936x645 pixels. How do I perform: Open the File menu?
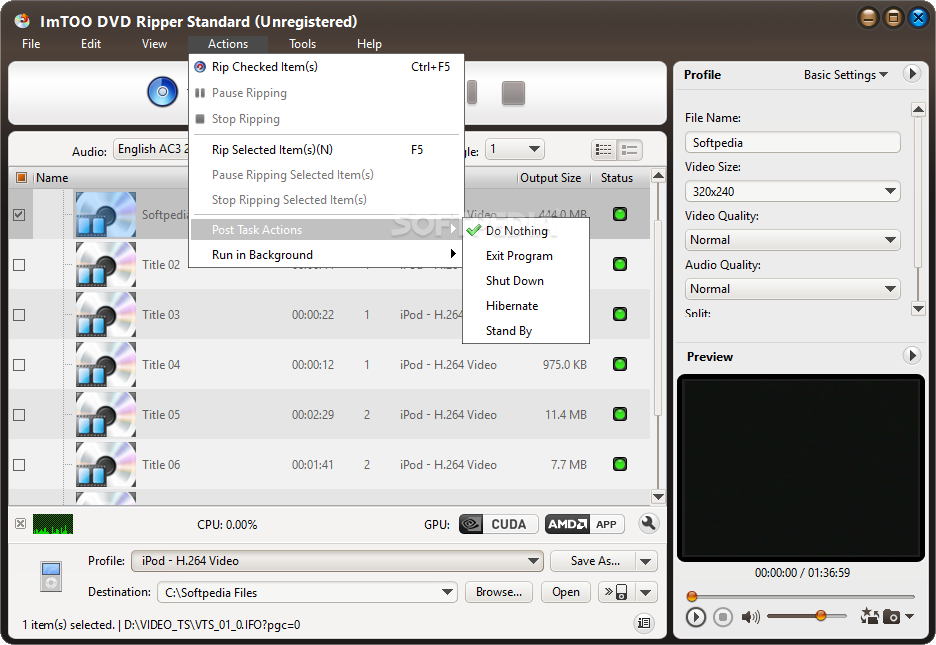(x=31, y=44)
